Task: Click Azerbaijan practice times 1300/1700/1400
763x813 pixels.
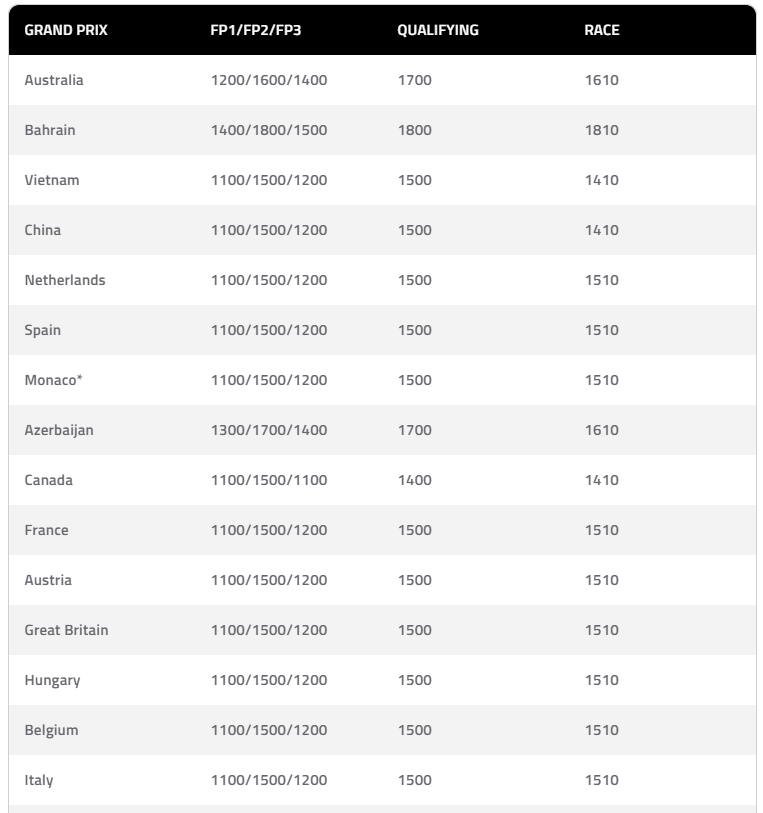Action: tap(269, 430)
